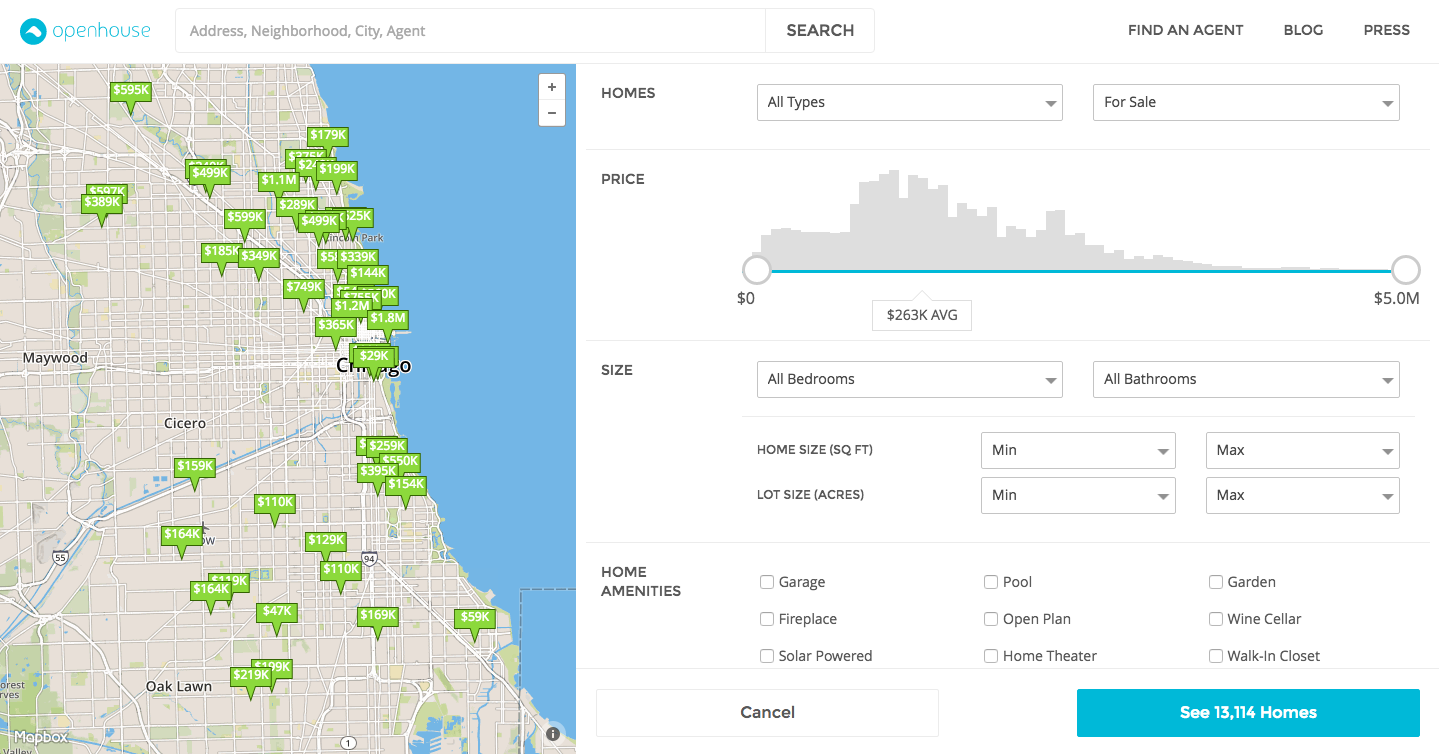
Task: Tick the Open Plan checkbox
Action: click(991, 619)
